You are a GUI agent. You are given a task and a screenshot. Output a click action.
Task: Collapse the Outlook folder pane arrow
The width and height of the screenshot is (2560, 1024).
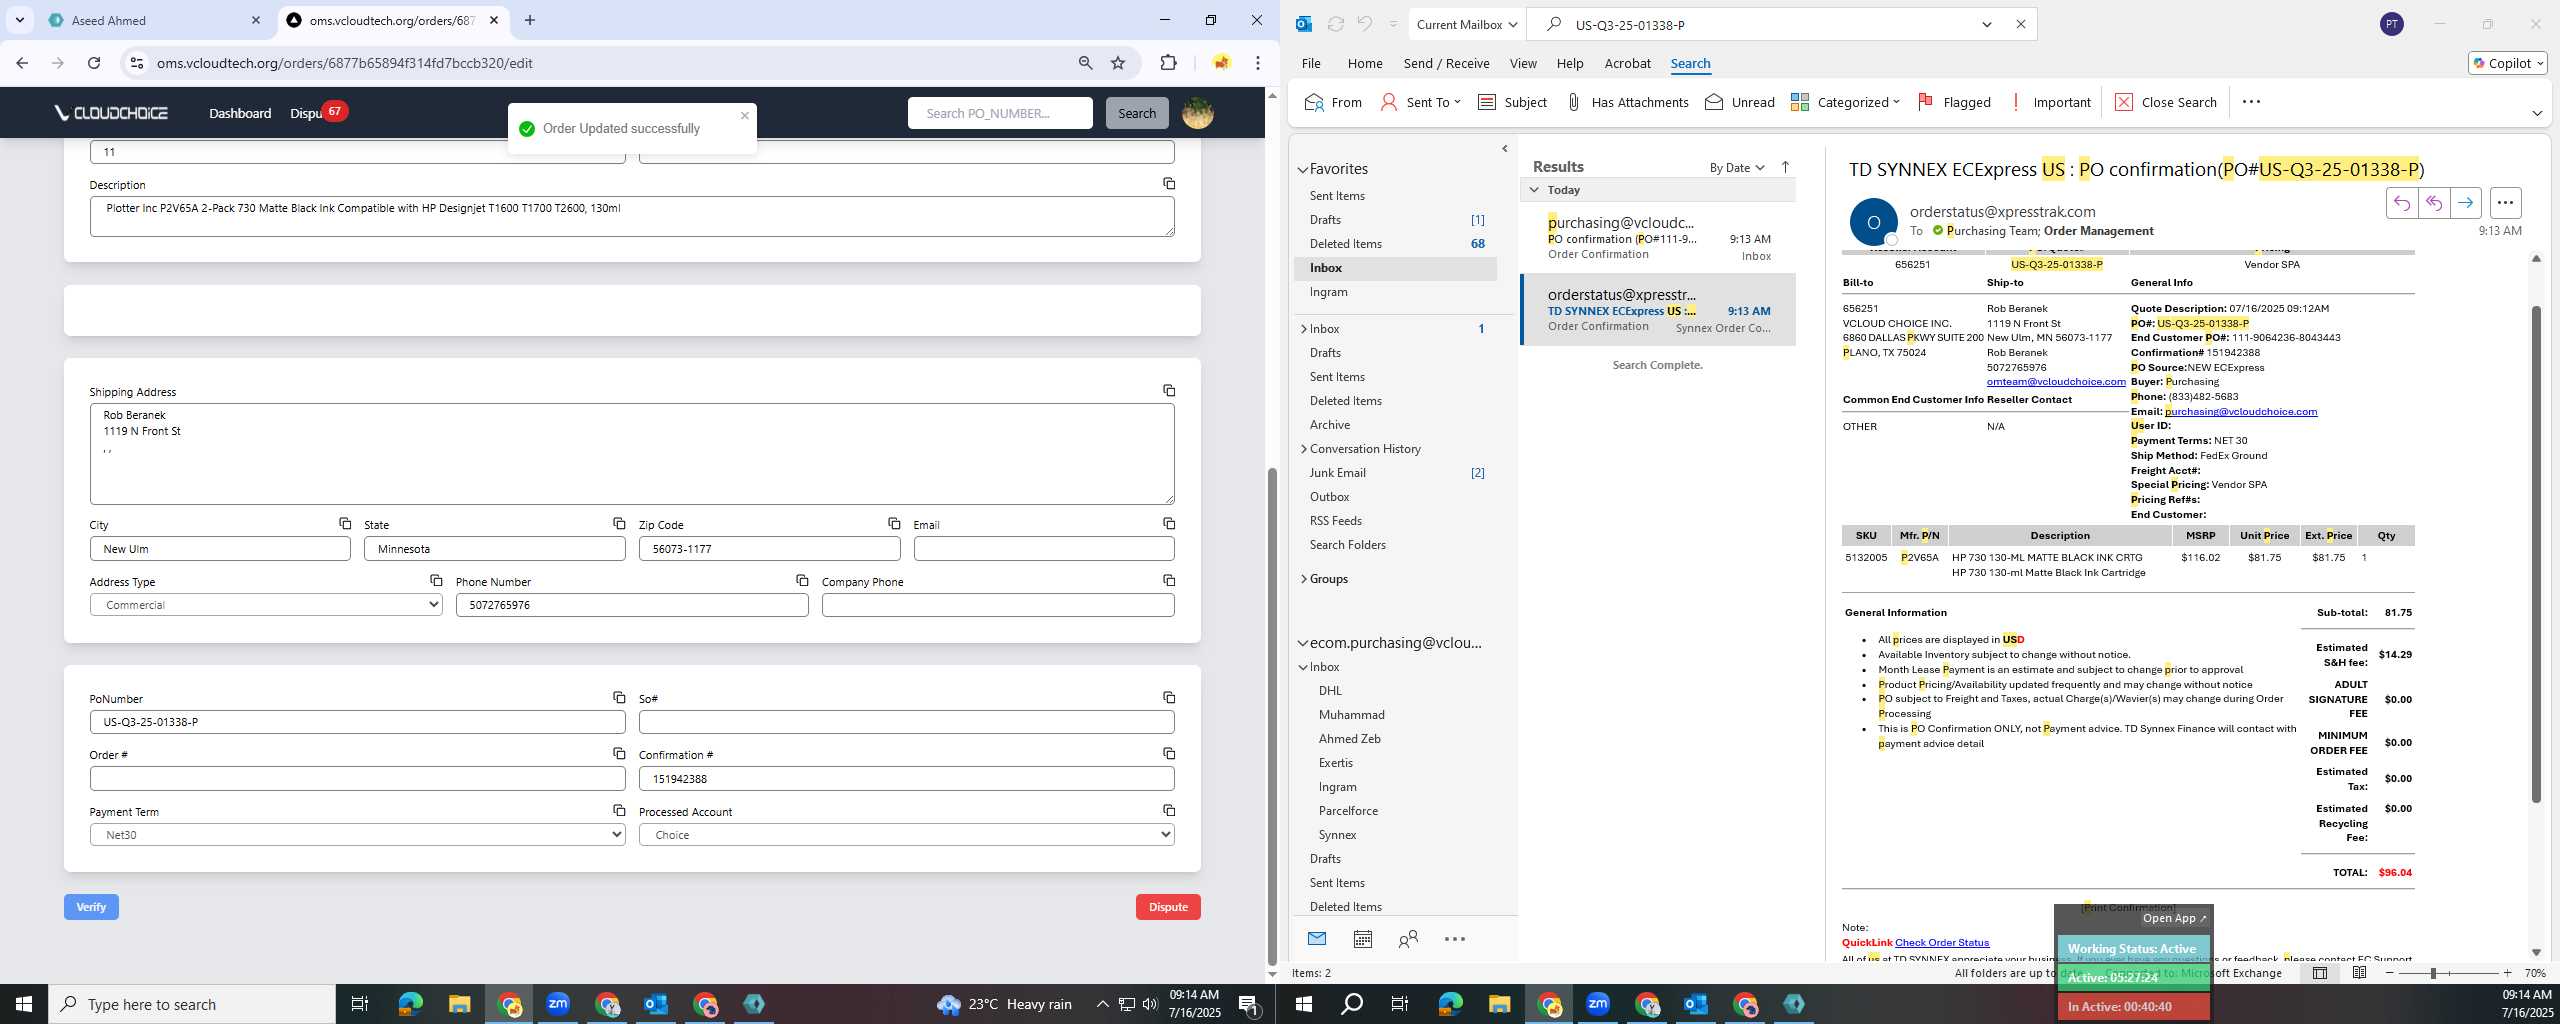[1504, 149]
